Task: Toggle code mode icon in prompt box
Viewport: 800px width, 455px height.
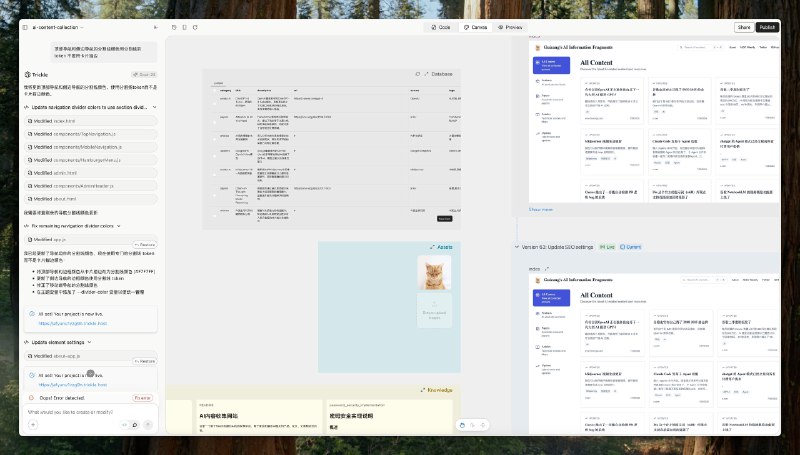Action: click(x=124, y=424)
